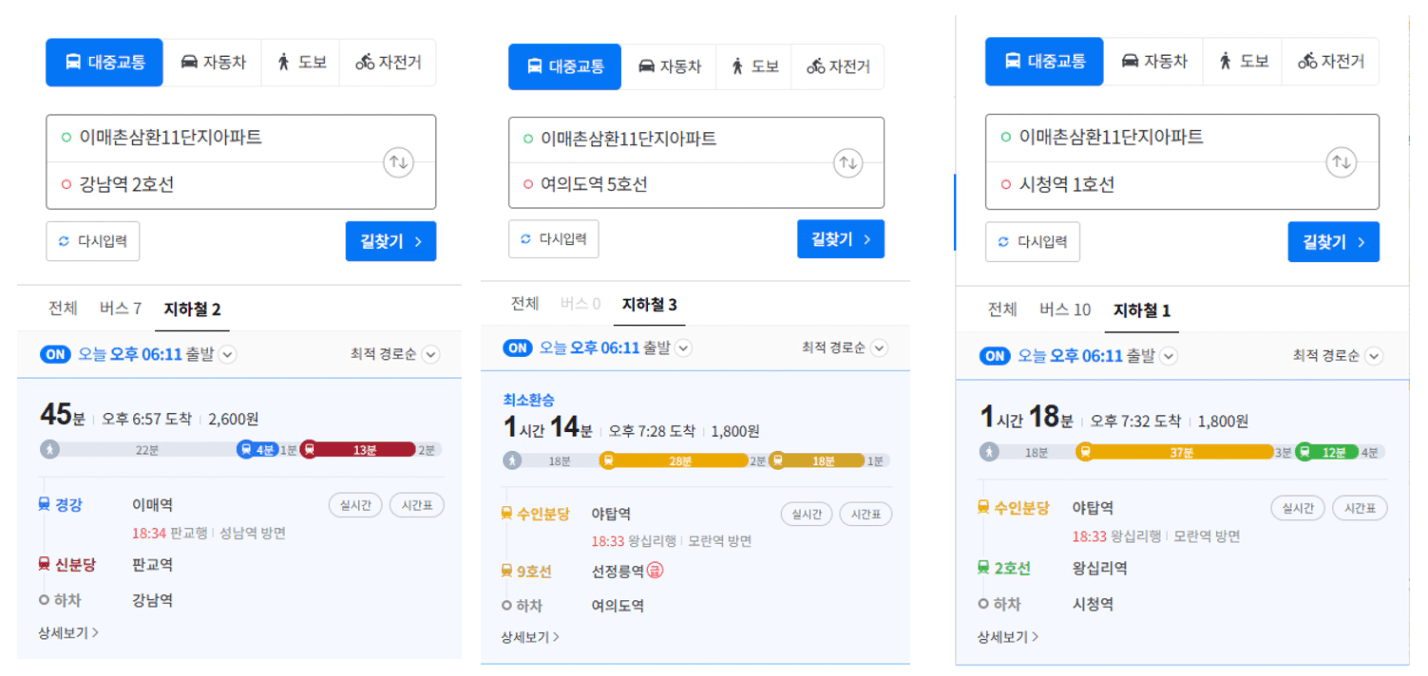This screenshot has width=1428, height=676.
Task: Expand 상세보기 details for 시청역 route
Action: [1008, 637]
